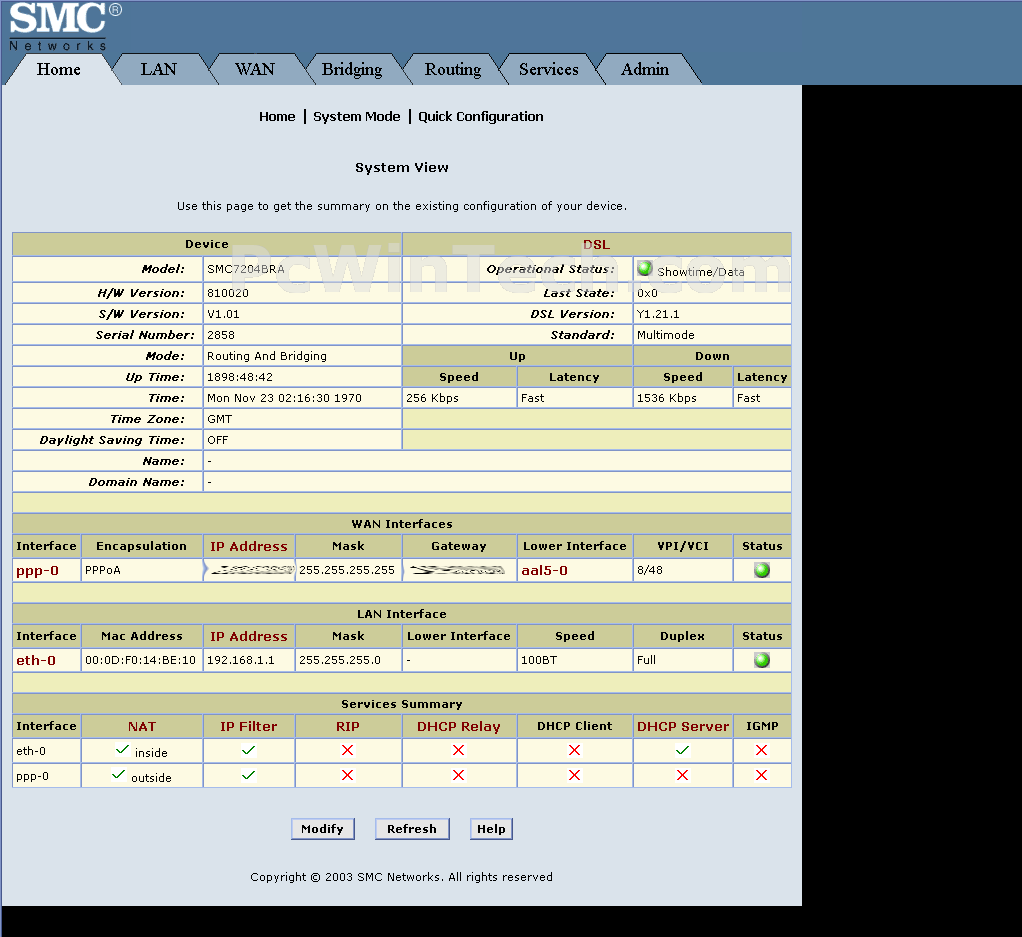Image resolution: width=1022 pixels, height=937 pixels.
Task: Click the eth-0 LAN status green light
Action: click(761, 660)
